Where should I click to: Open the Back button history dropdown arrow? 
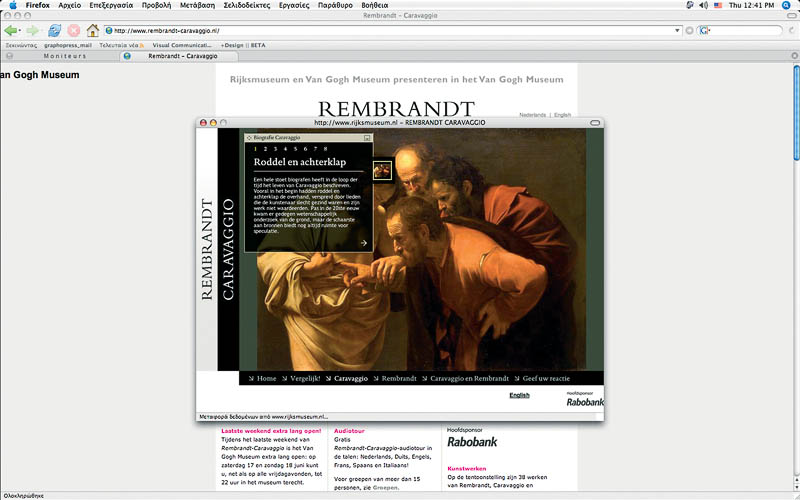(x=20, y=31)
